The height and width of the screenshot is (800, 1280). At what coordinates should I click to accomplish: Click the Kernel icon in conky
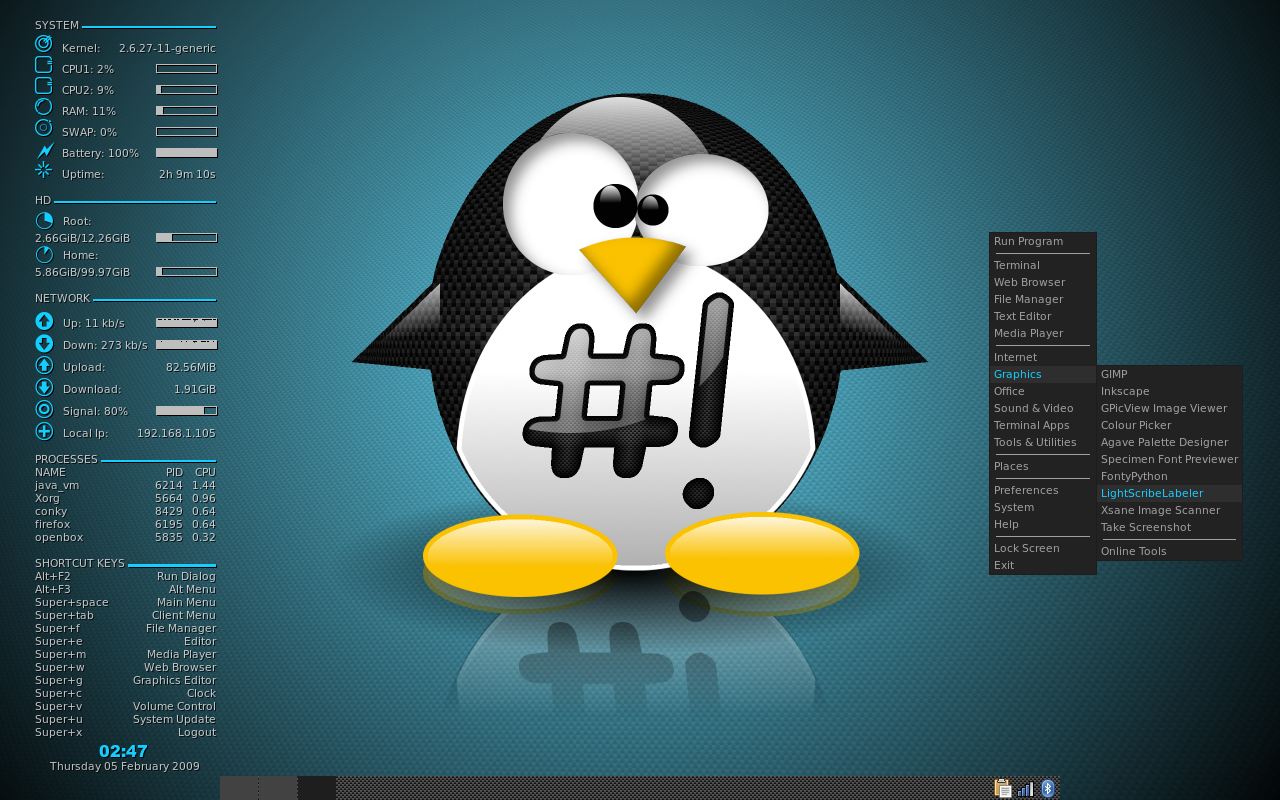pyautogui.click(x=43, y=43)
